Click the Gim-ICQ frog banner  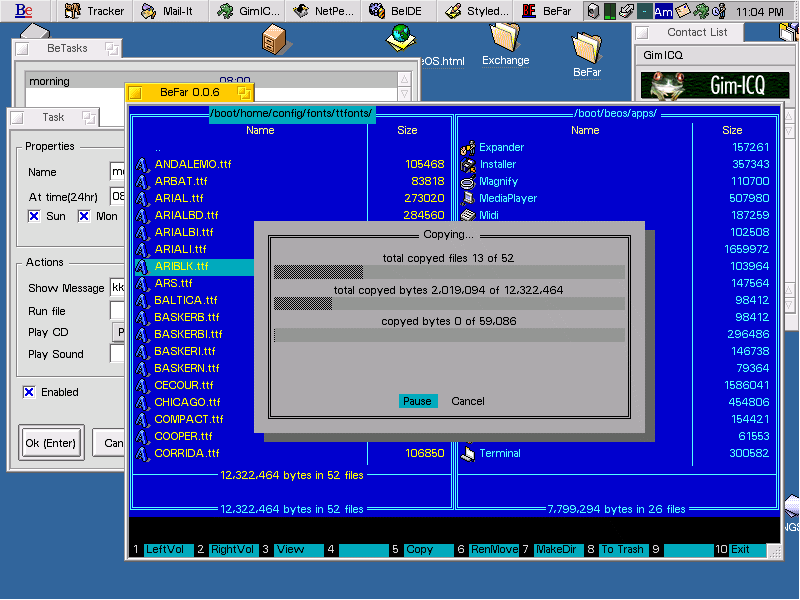click(715, 85)
